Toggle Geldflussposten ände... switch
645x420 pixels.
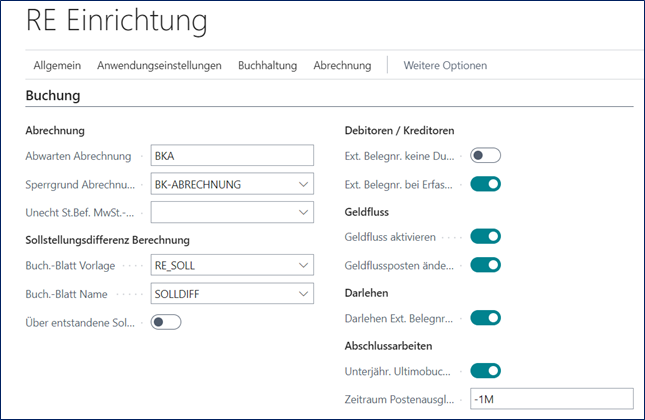point(485,265)
